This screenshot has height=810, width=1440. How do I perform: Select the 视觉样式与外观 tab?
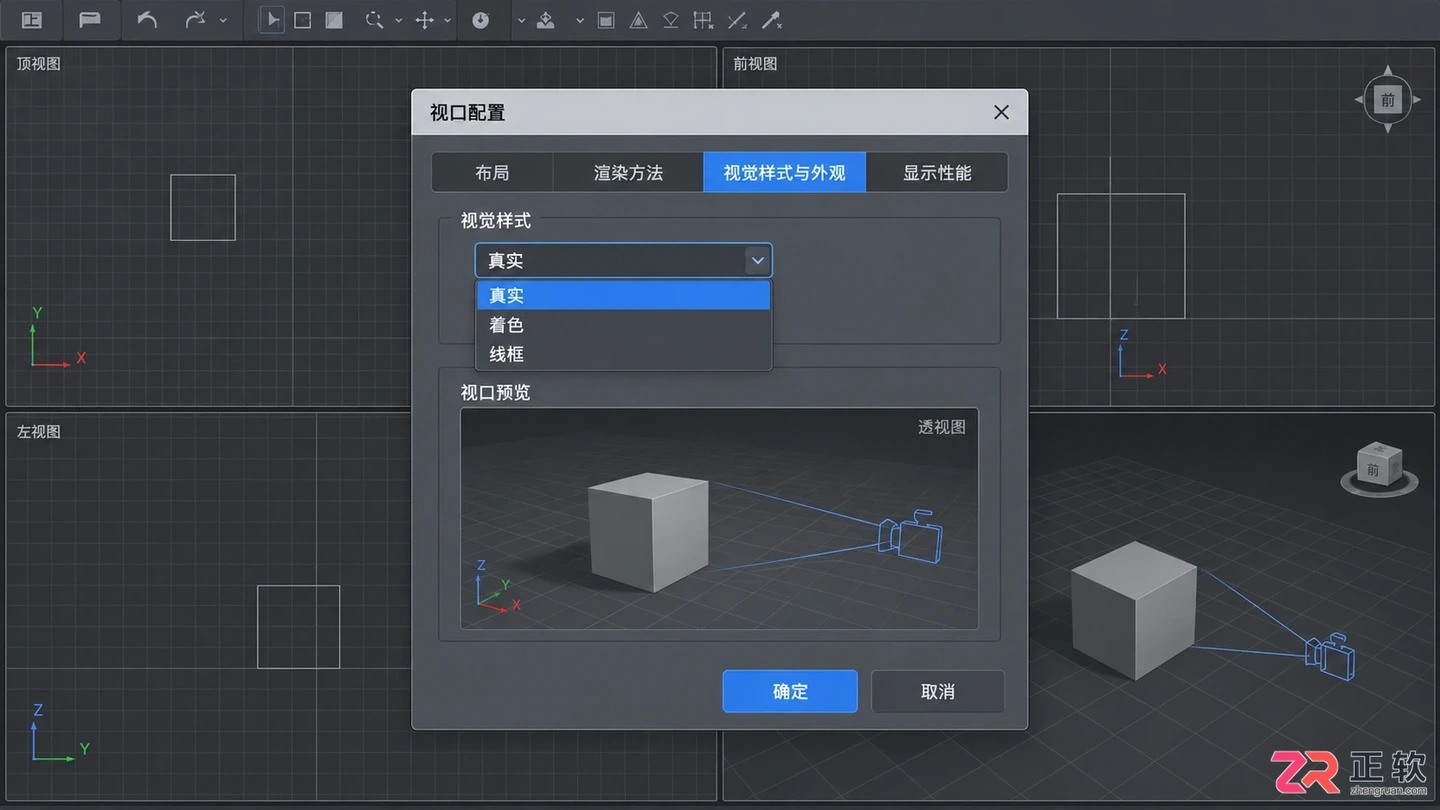coord(785,173)
